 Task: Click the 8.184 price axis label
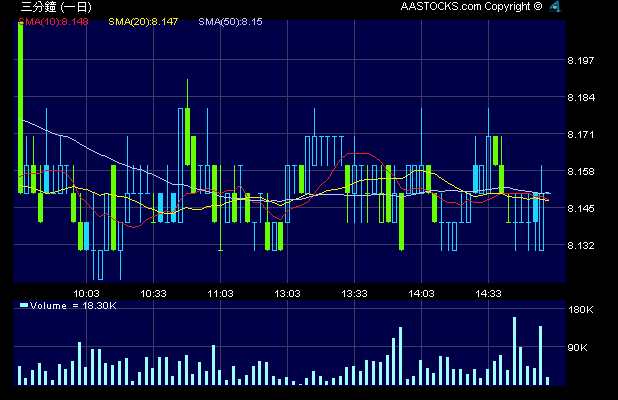click(x=581, y=97)
